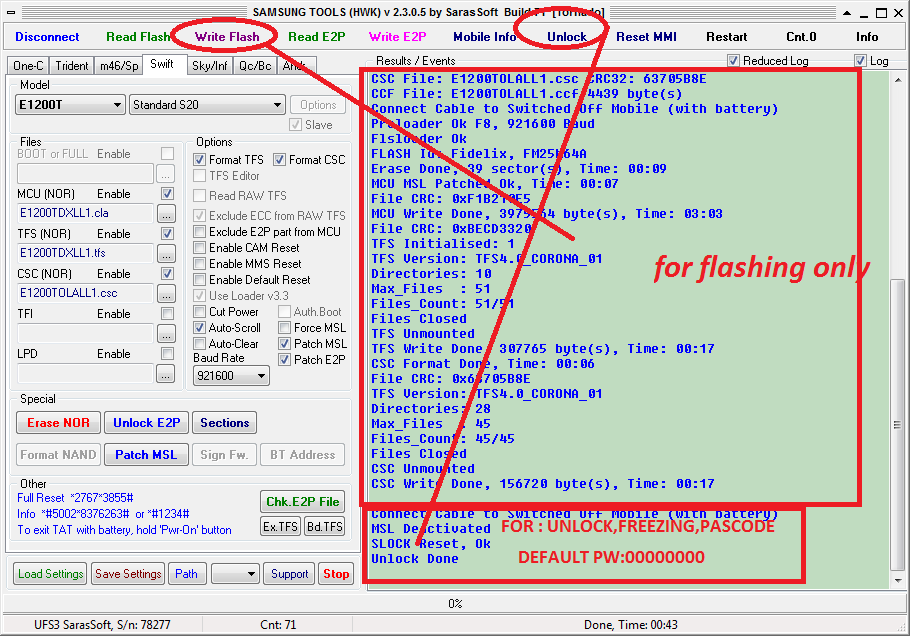
Task: Enable the LPD file checkbox
Action: [167, 354]
